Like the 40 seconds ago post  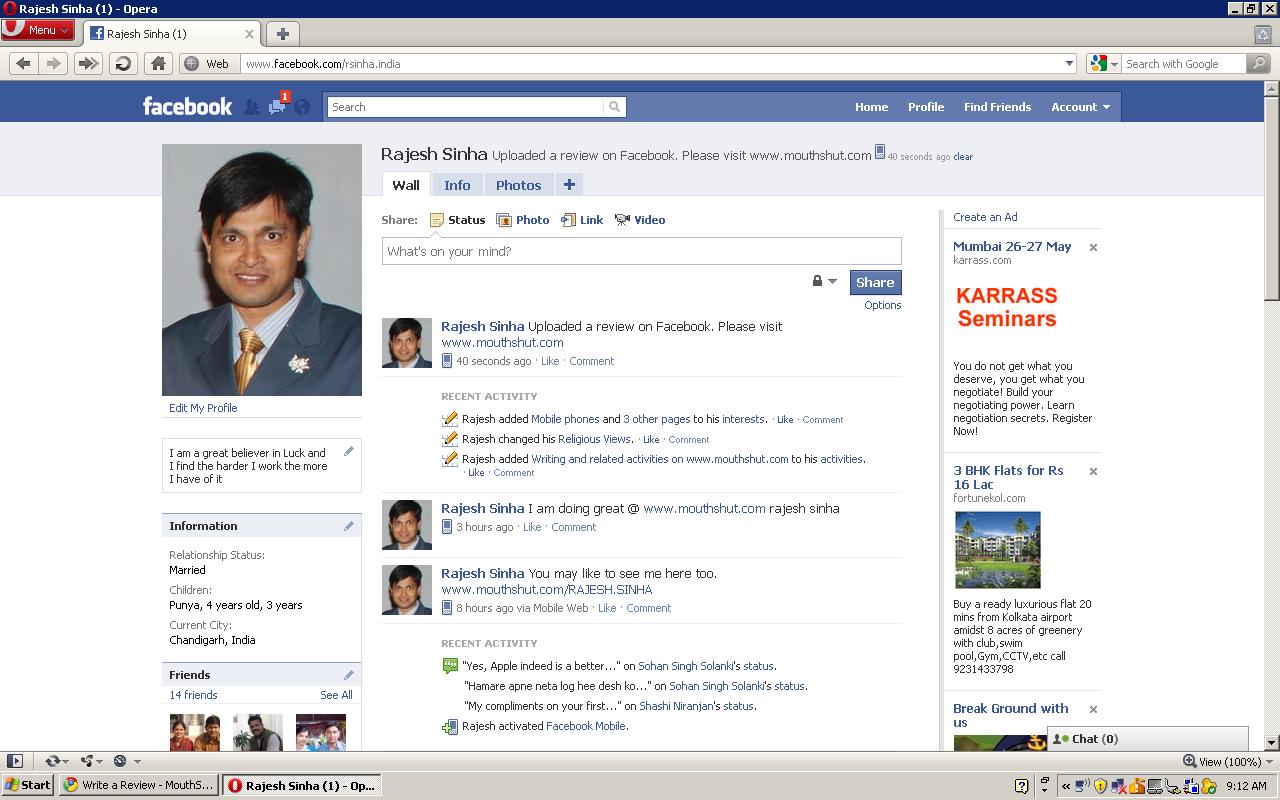pos(550,361)
